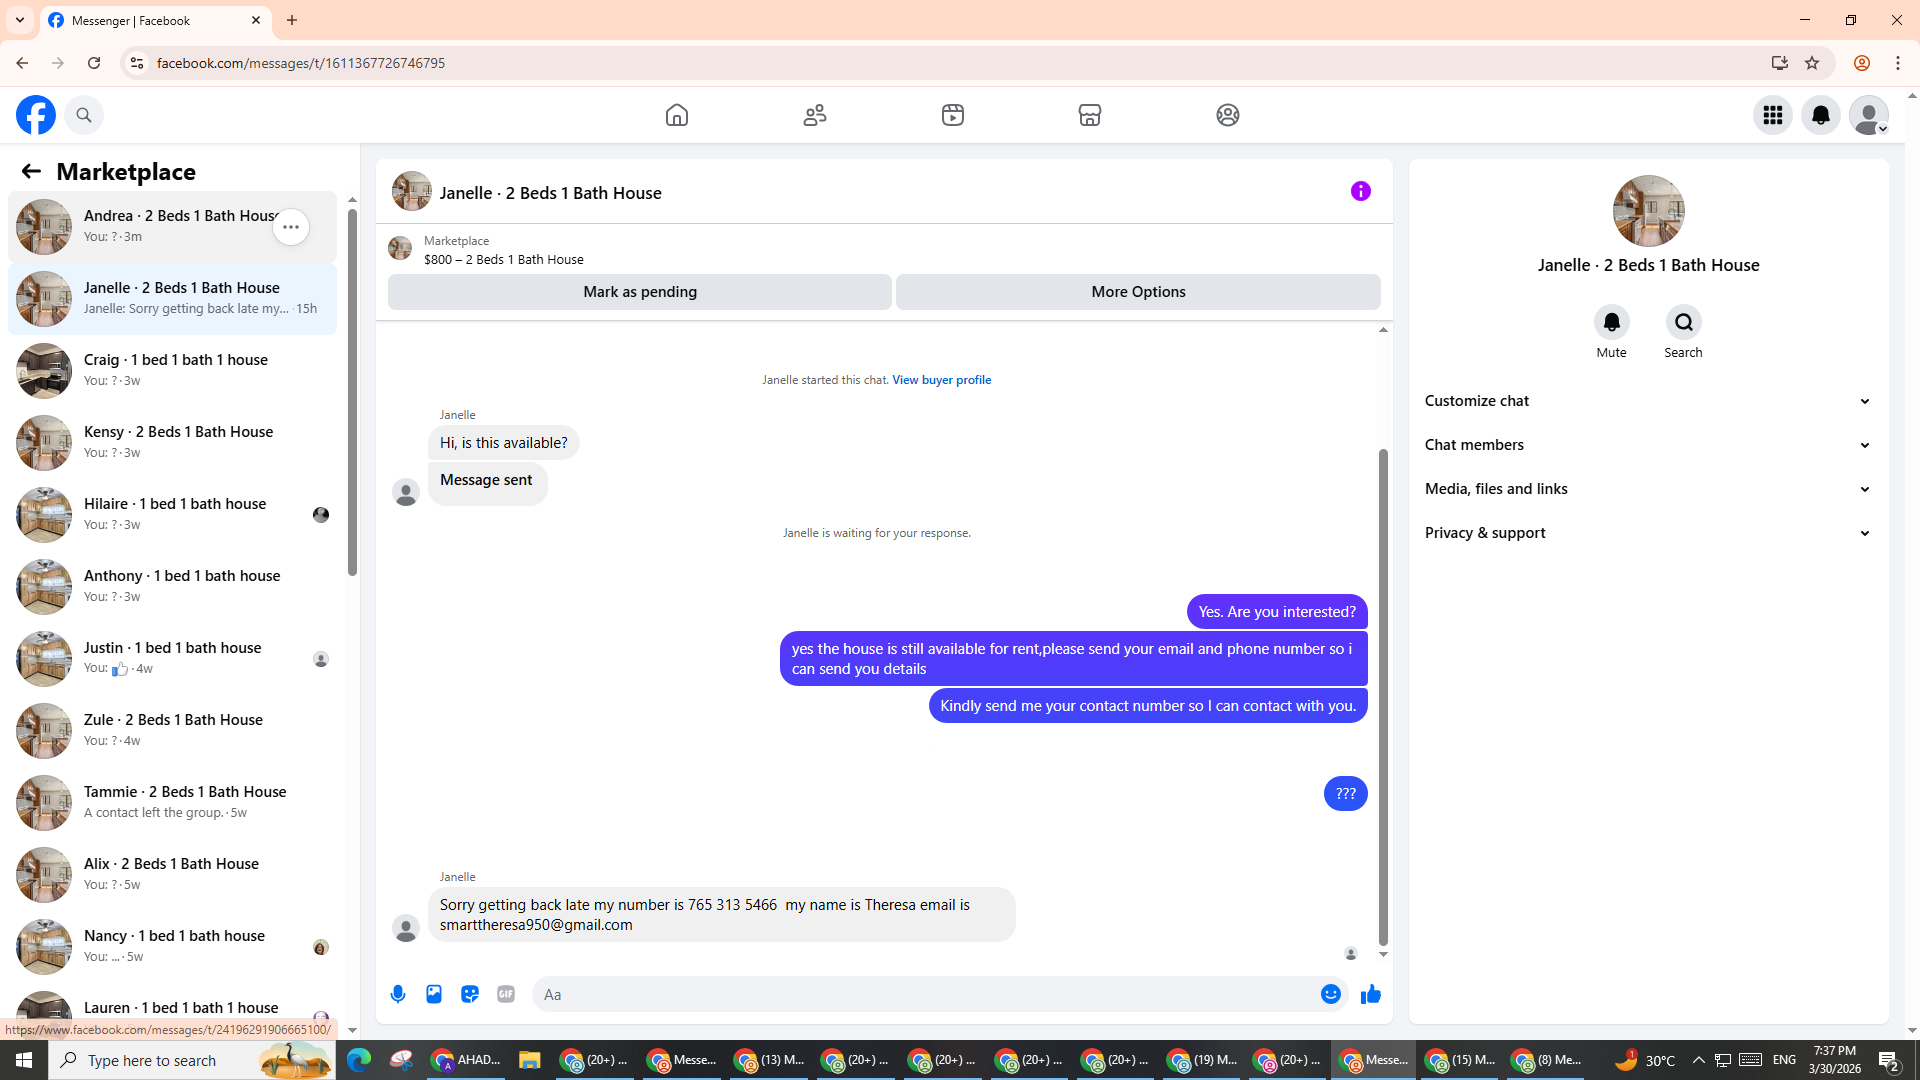The width and height of the screenshot is (1920, 1080).
Task: Send a thumbs-up like
Action: (1370, 994)
